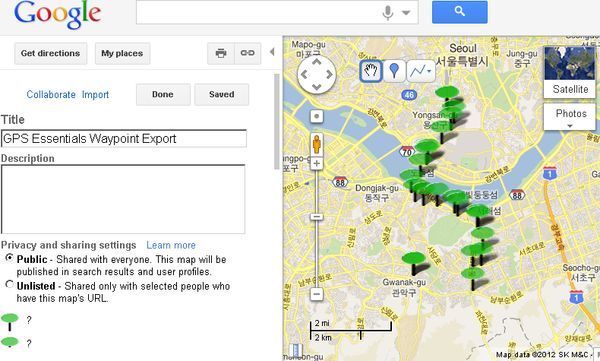Collapse the left panel with the arrow
600x361 pixels.
pyautogui.click(x=272, y=52)
